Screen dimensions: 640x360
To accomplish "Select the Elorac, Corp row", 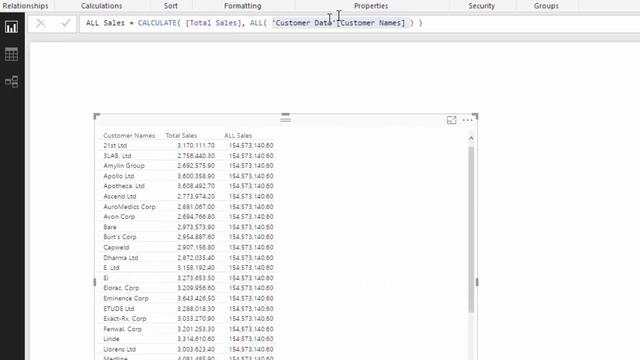I will [188, 288].
